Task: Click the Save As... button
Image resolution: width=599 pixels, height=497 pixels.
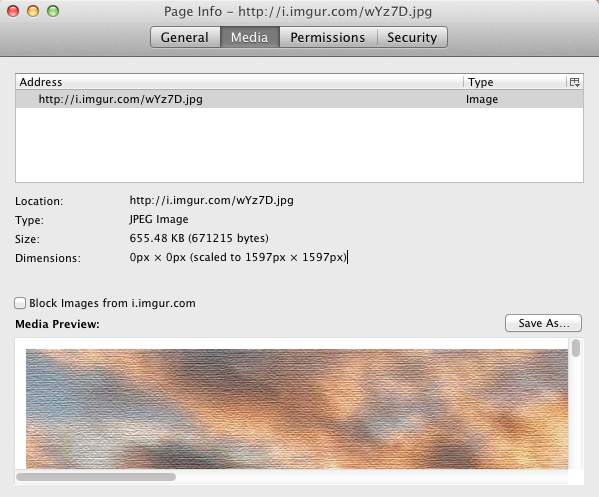Action: pos(543,323)
